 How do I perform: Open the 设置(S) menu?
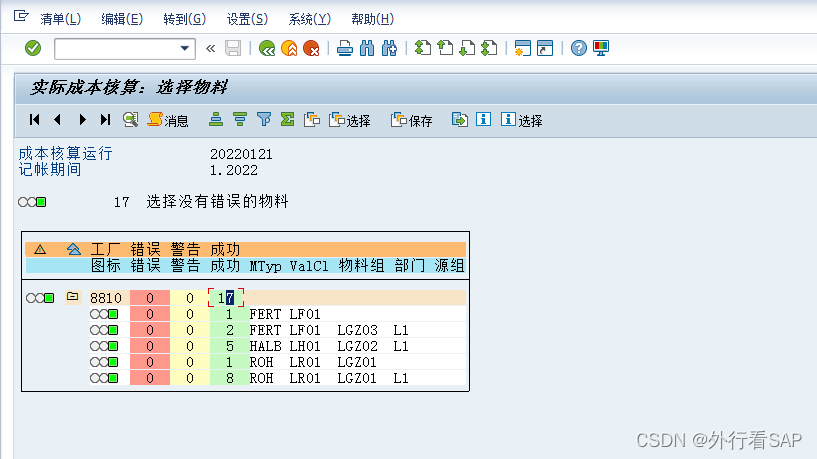(x=247, y=19)
